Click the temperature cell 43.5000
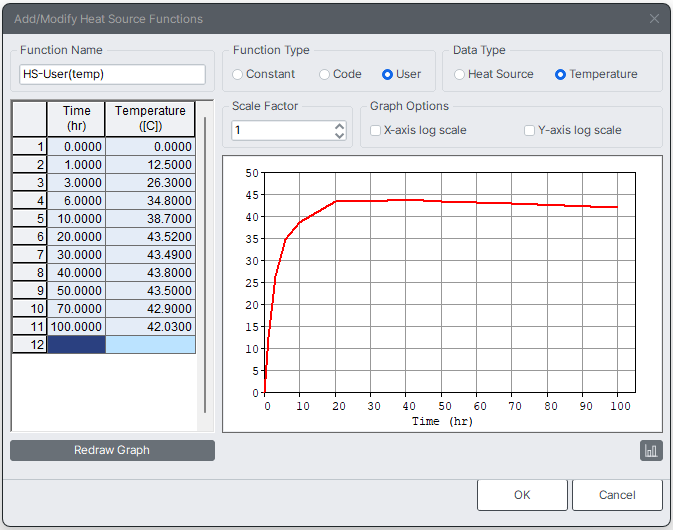Screen dimensions: 673x530 point(150,291)
